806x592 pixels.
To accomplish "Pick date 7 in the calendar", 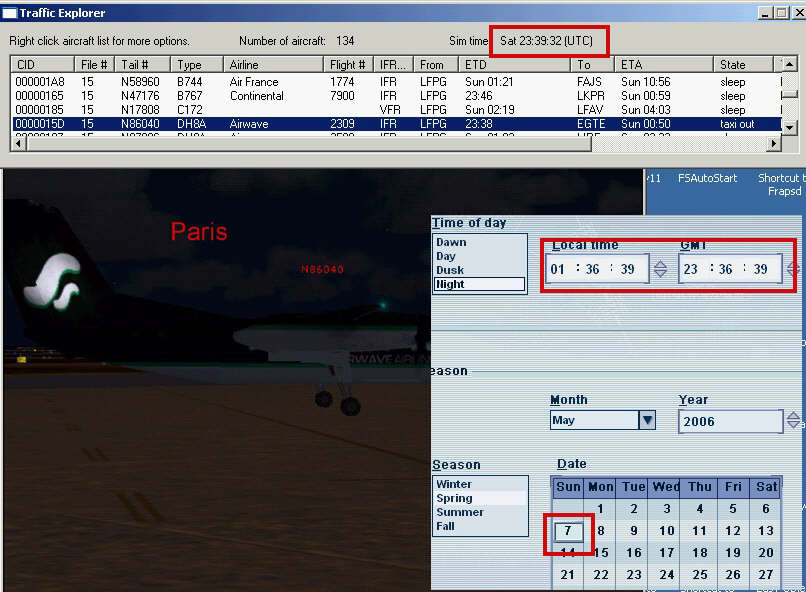I will point(567,531).
